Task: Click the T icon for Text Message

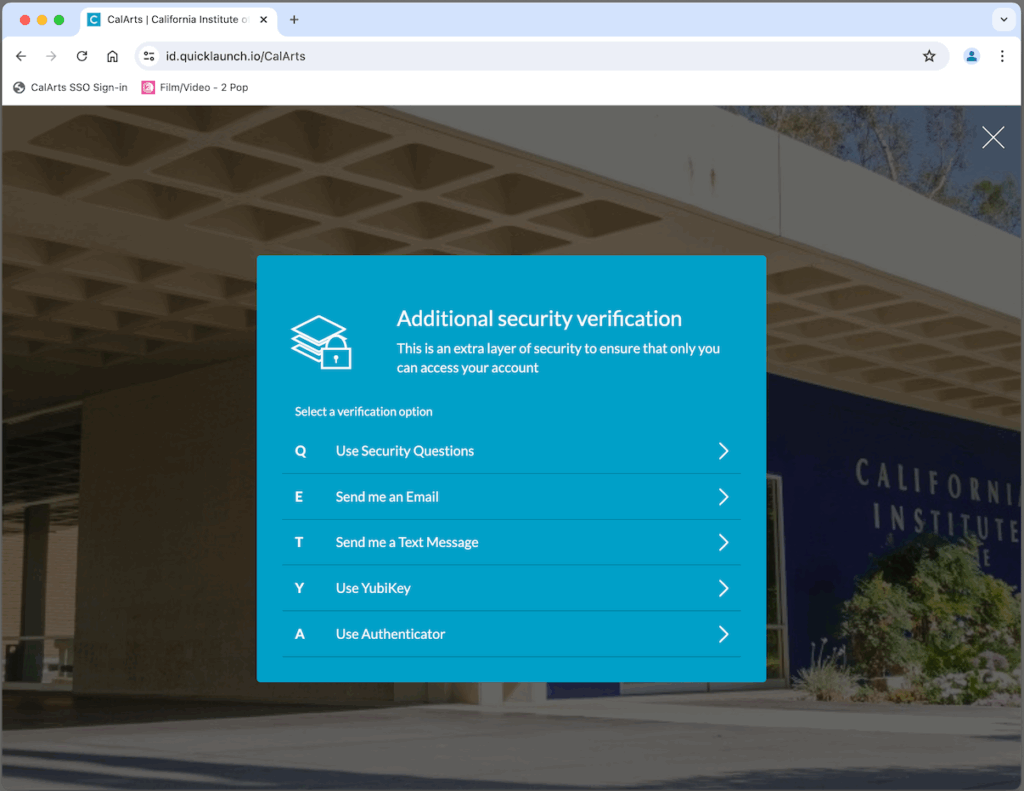Action: pyautogui.click(x=299, y=543)
